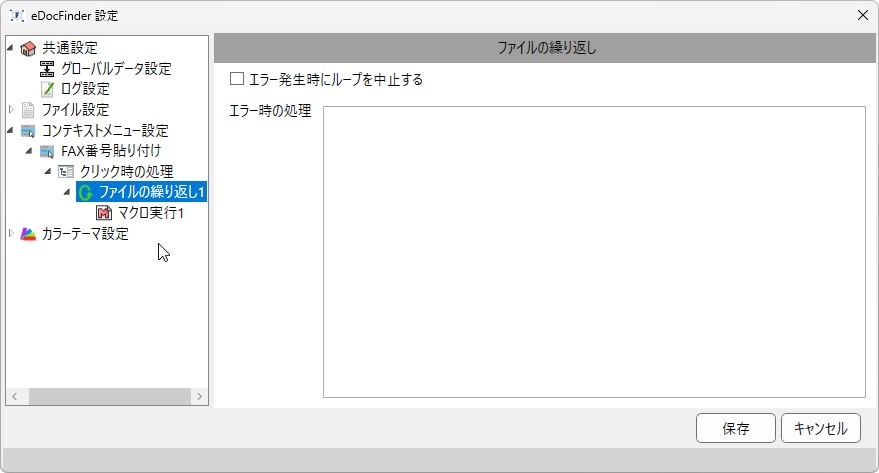The width and height of the screenshot is (879, 473).
Task: Select クリック時の処理 tree item
Action: 126,171
